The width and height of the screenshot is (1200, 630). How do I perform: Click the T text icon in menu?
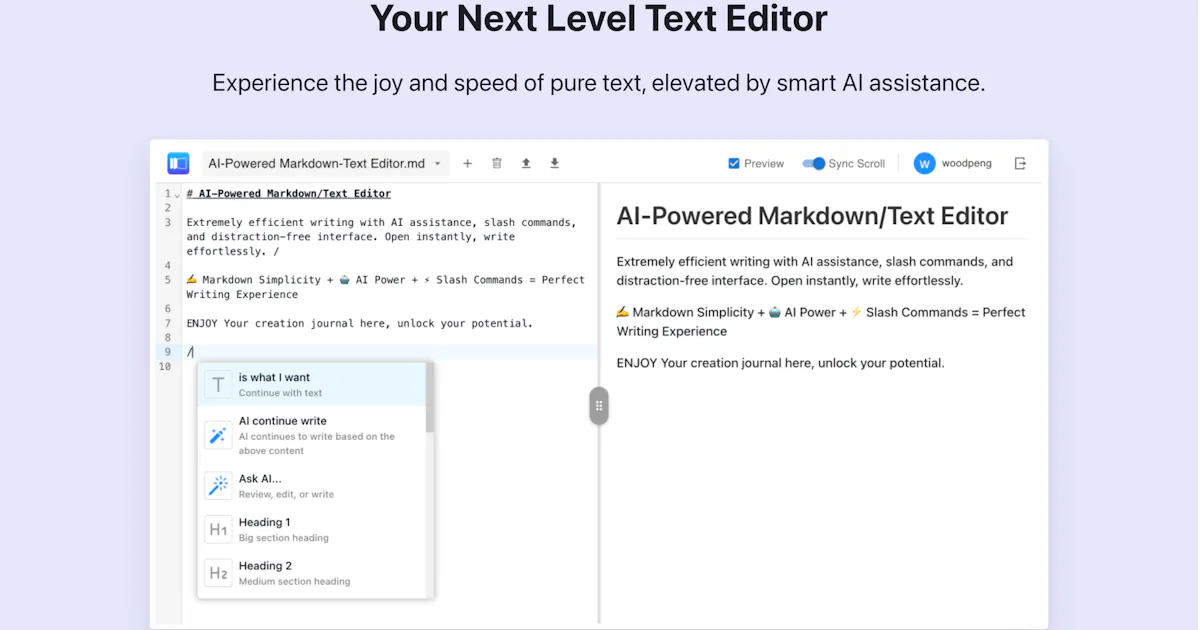(218, 385)
